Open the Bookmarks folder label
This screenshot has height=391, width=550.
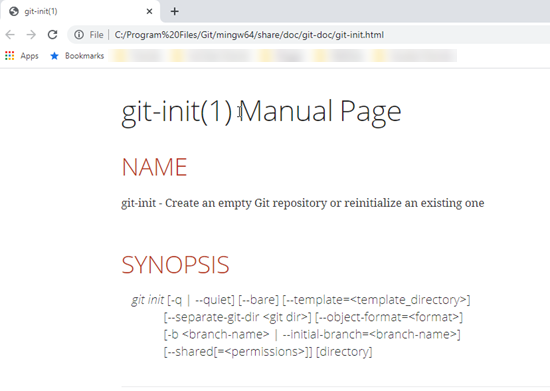click(x=85, y=56)
